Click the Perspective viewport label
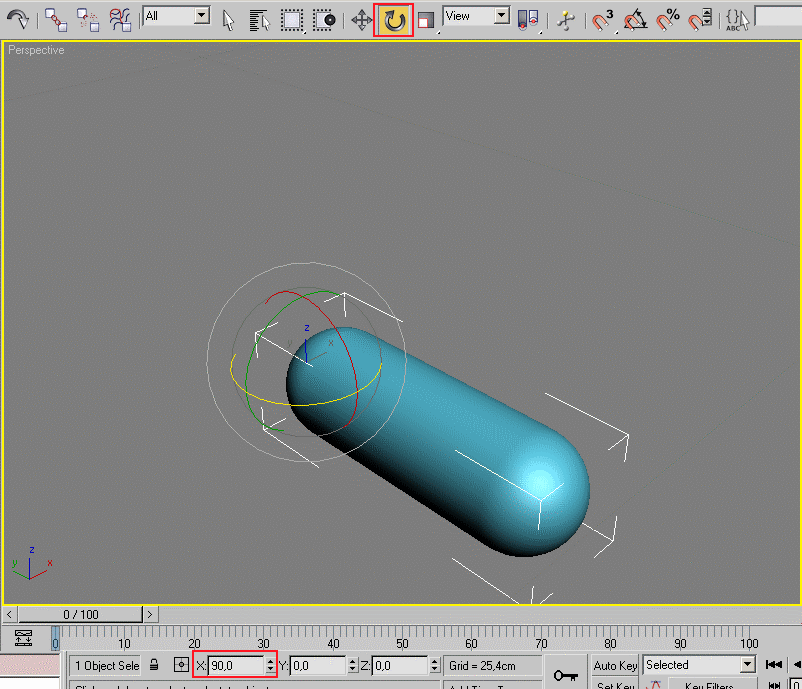The height and width of the screenshot is (689, 802). pos(36,50)
